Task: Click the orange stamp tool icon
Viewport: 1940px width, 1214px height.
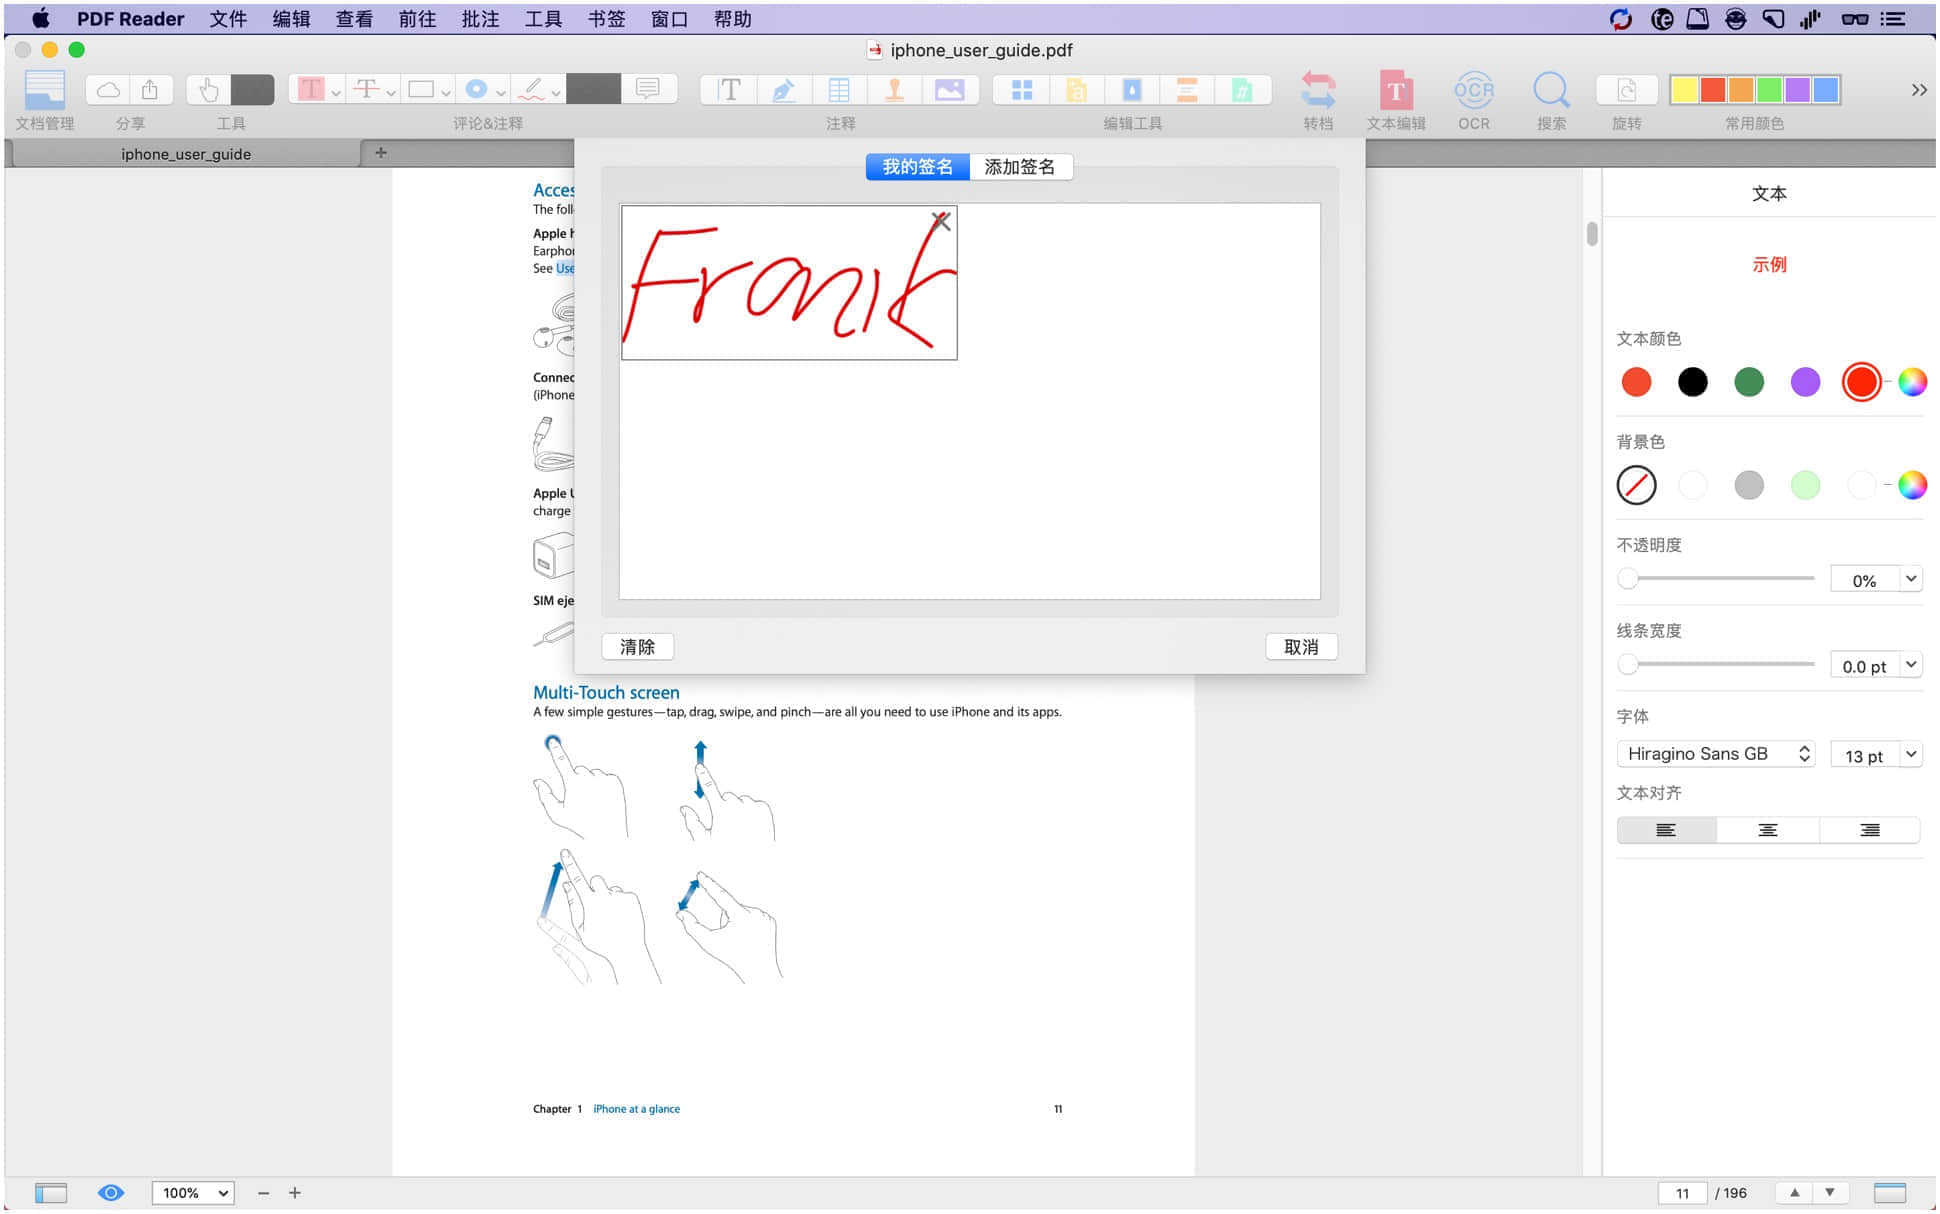Action: 894,90
